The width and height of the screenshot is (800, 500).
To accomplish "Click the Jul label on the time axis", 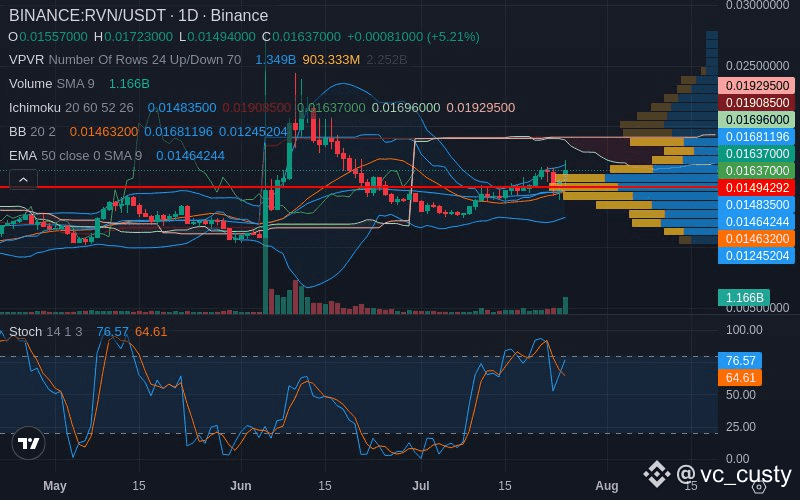I will (421, 486).
